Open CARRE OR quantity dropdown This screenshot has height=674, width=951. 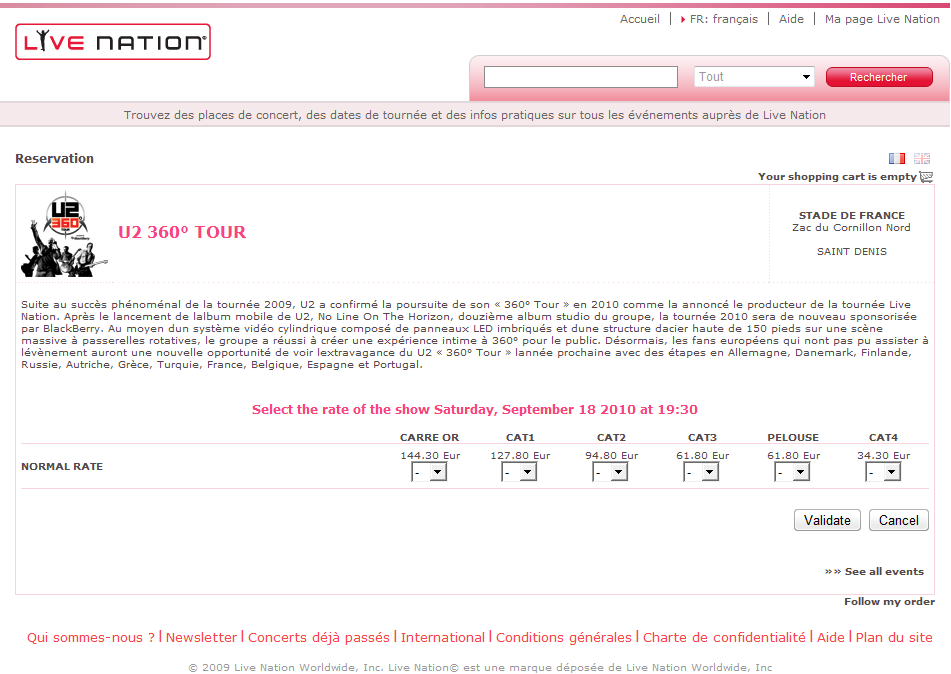click(x=429, y=472)
